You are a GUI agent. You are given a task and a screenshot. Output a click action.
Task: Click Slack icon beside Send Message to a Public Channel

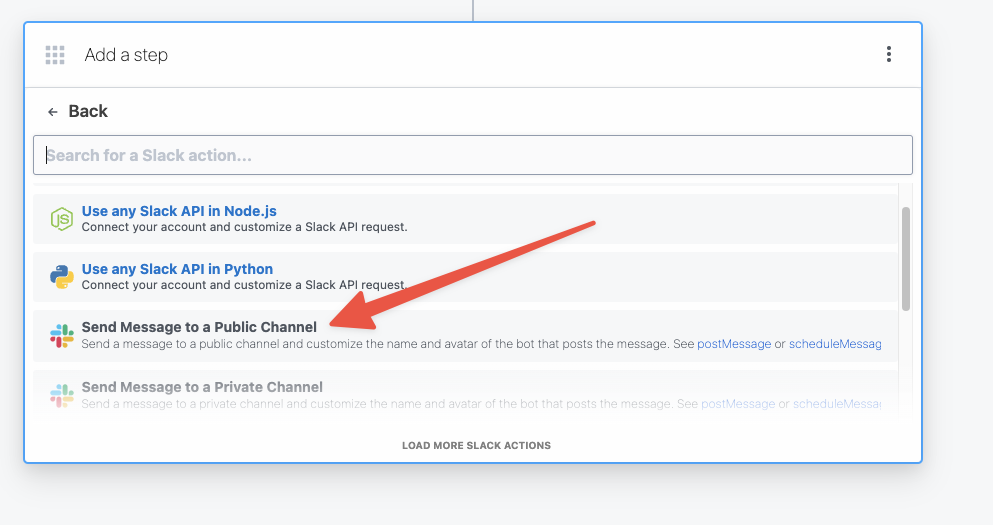click(x=61, y=336)
